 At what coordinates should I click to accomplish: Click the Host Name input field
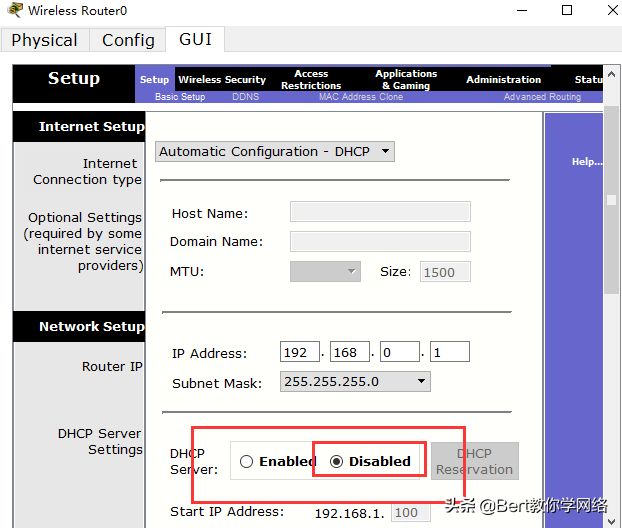pos(380,212)
